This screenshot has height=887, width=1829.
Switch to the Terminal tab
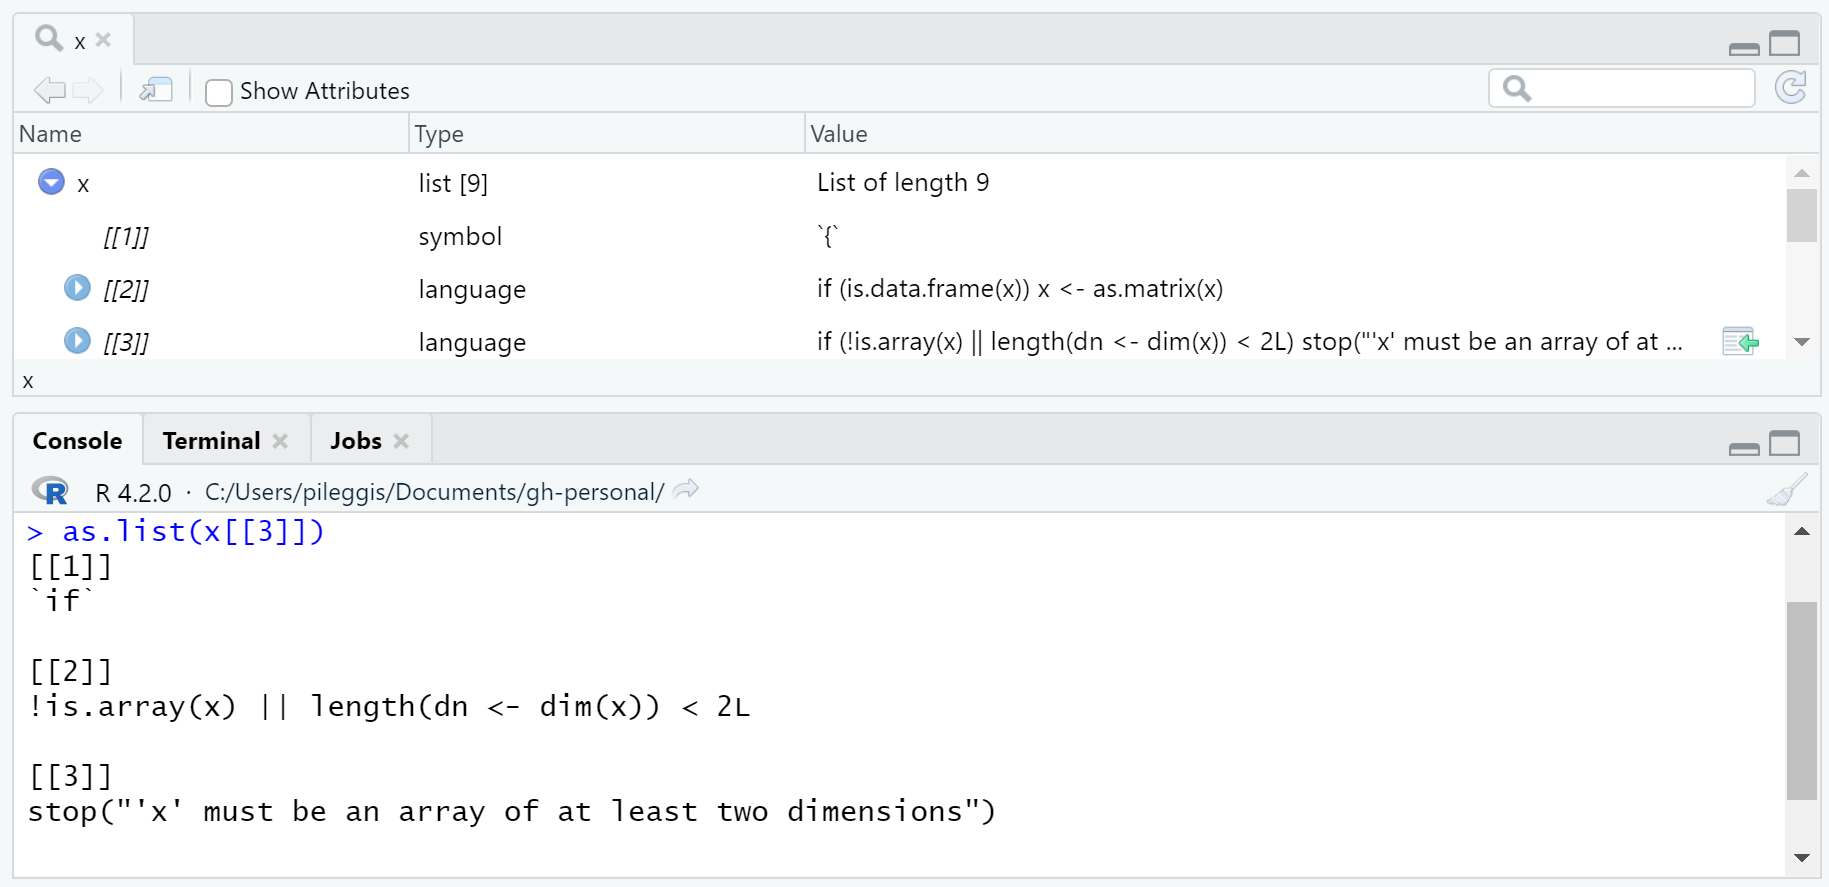[x=211, y=441]
